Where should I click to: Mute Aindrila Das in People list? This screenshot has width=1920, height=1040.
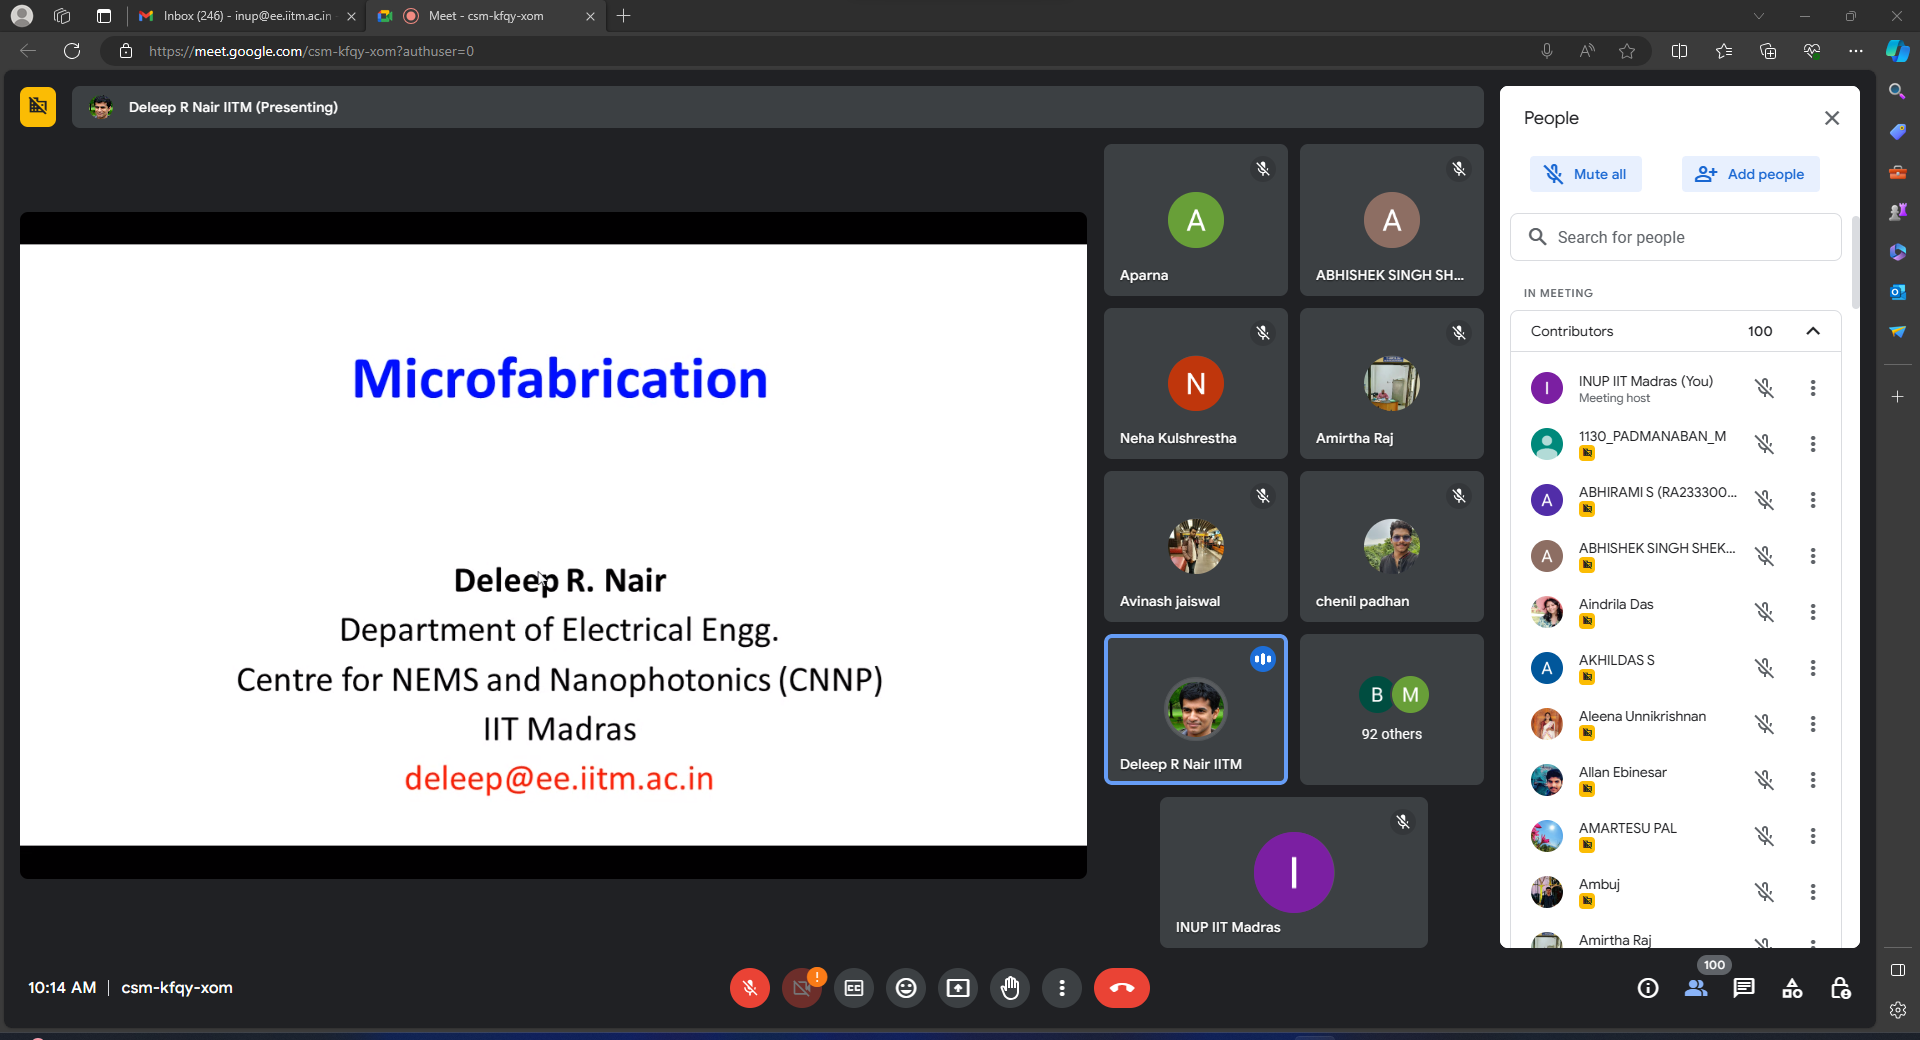tap(1765, 612)
